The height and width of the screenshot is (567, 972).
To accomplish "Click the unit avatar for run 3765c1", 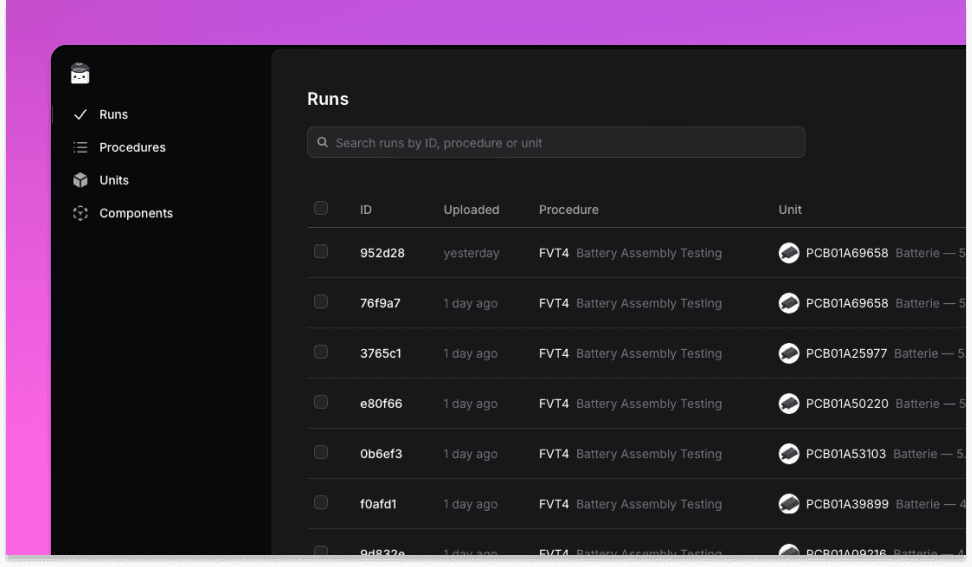I will click(789, 353).
